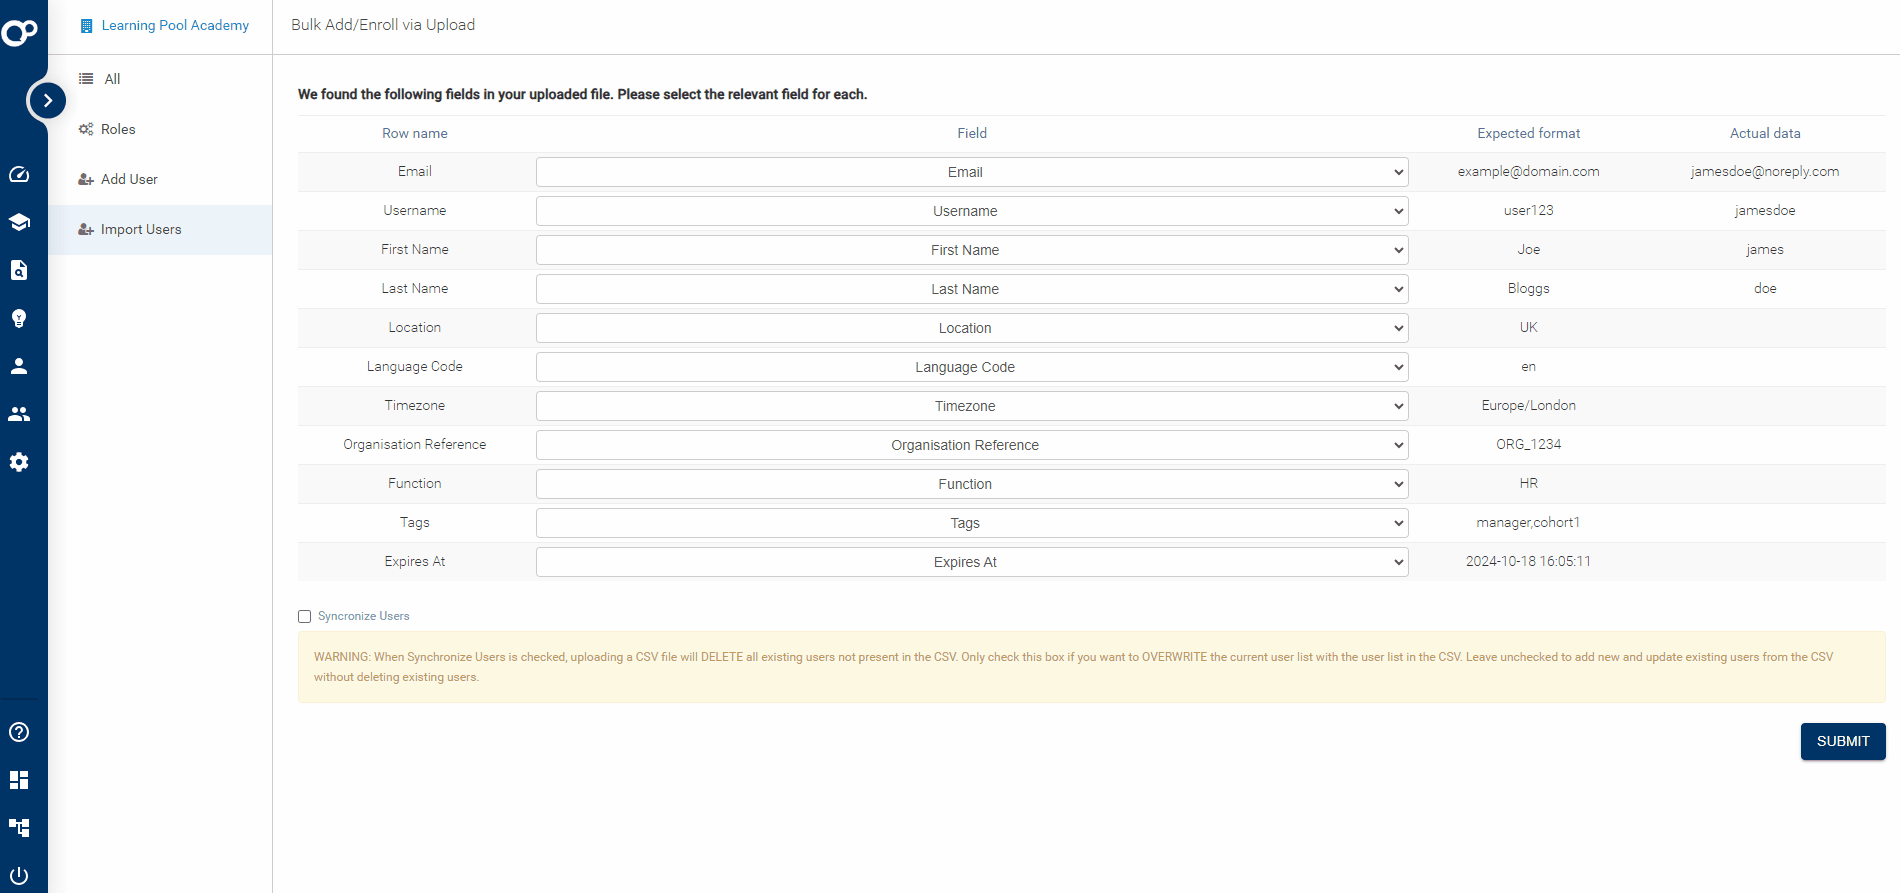Image resolution: width=1900 pixels, height=893 pixels.
Task: Click the multi-user groups icon in sidebar
Action: (19, 414)
